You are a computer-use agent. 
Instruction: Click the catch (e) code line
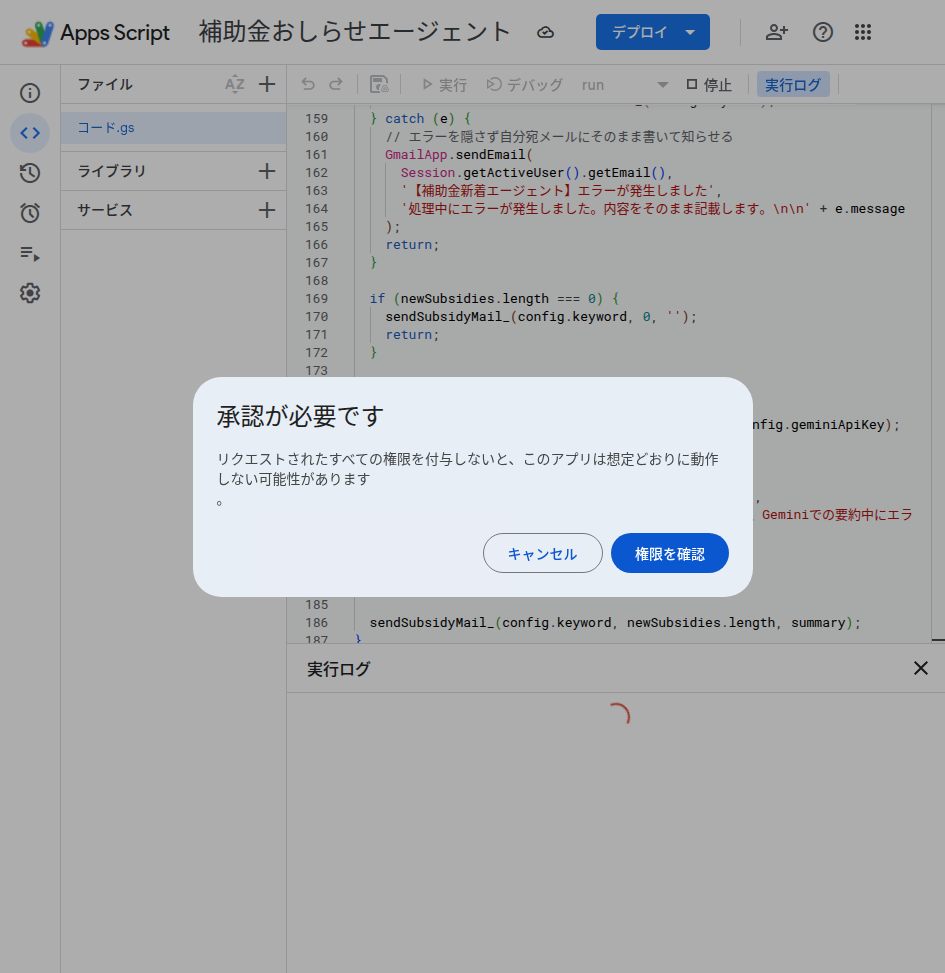tap(420, 119)
